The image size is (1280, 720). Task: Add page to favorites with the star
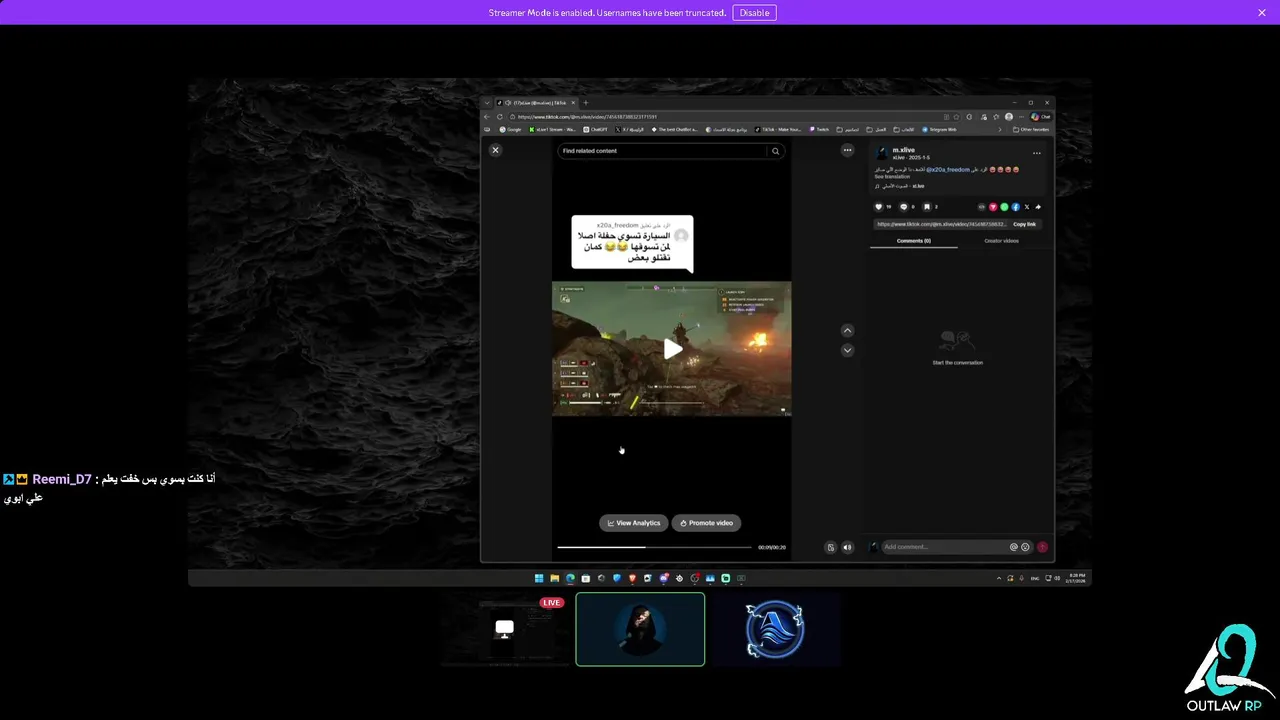click(956, 117)
